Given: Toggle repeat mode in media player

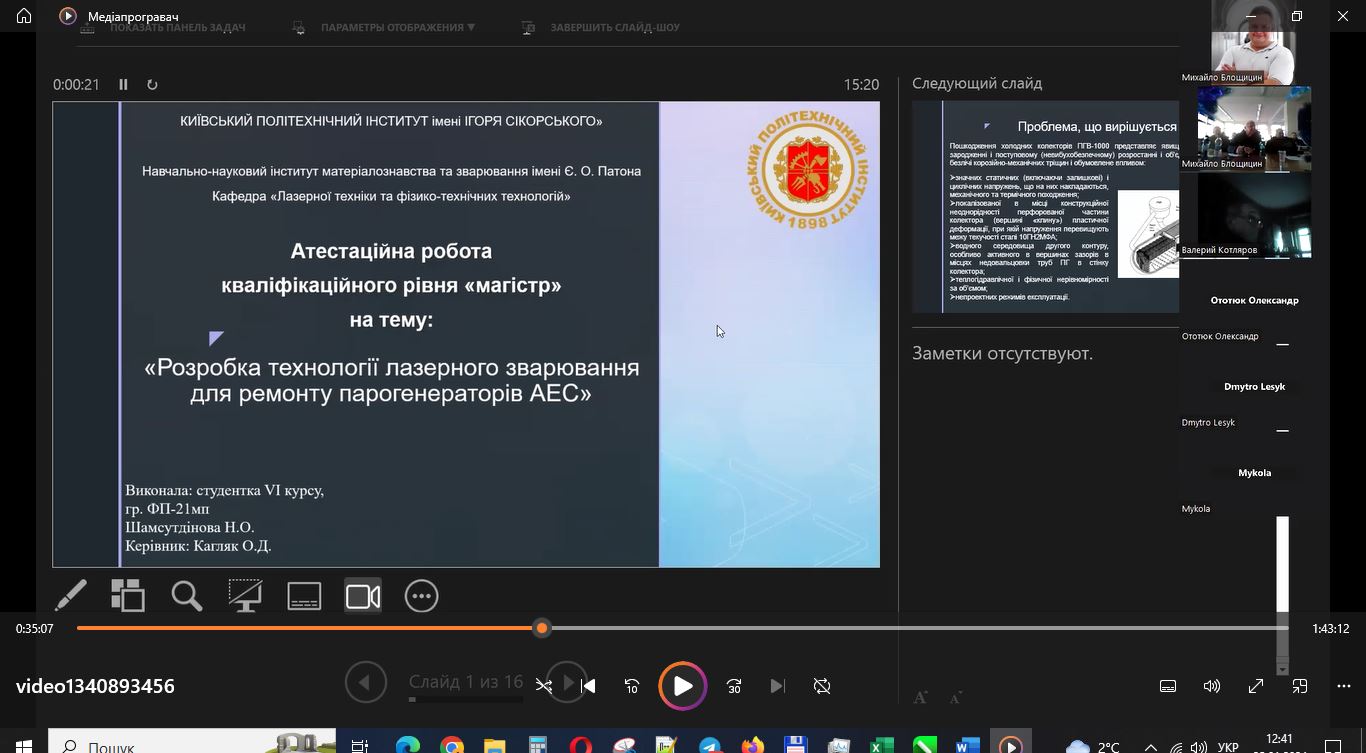Looking at the screenshot, I should coord(822,686).
